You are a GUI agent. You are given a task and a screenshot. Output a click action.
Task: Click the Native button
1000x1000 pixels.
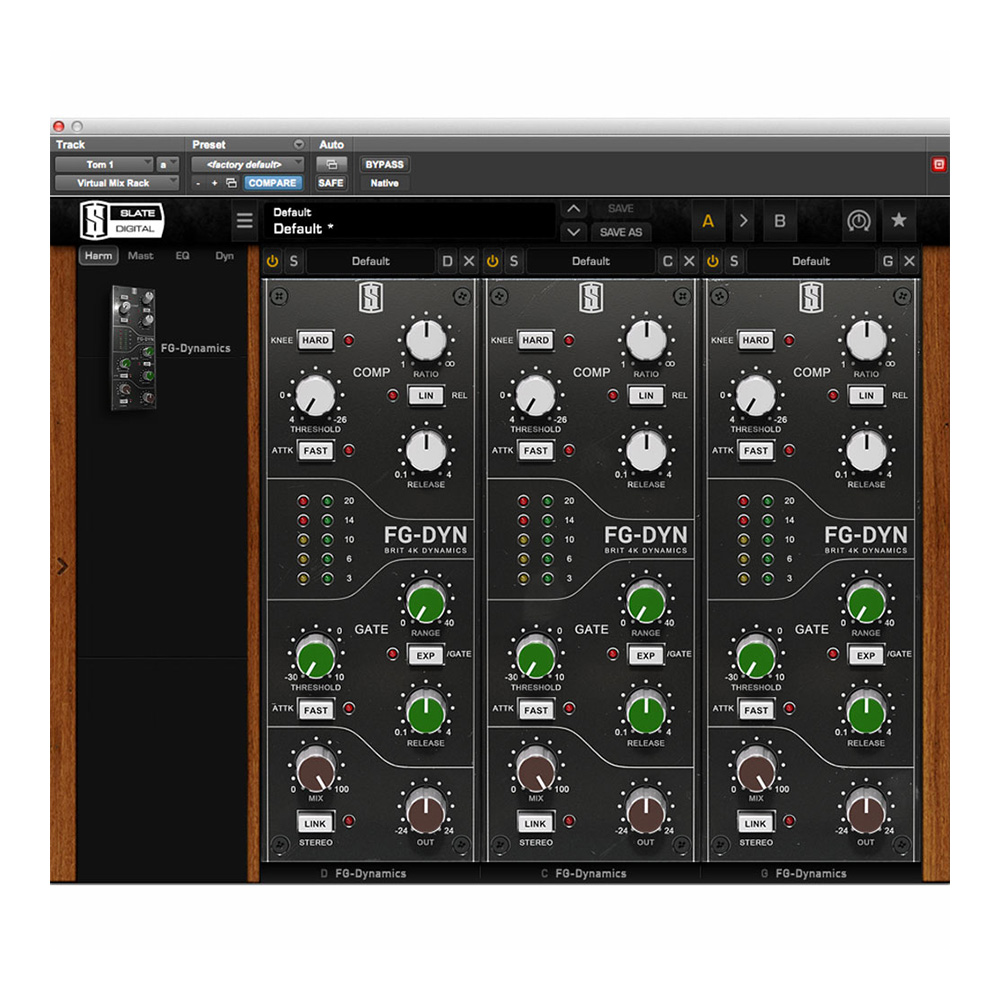click(385, 183)
